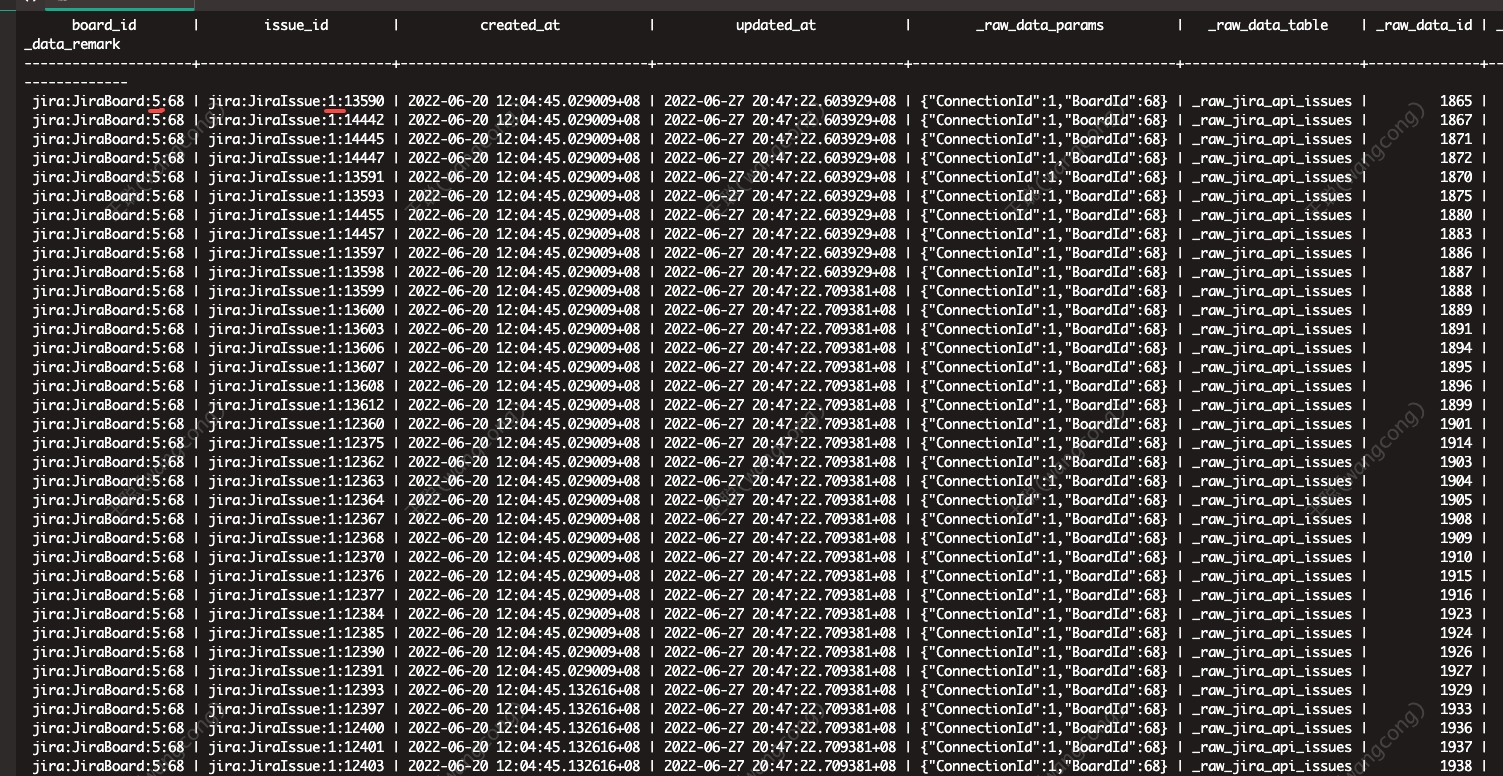This screenshot has width=1503, height=776.
Task: Click the board_id column header
Action: (104, 25)
